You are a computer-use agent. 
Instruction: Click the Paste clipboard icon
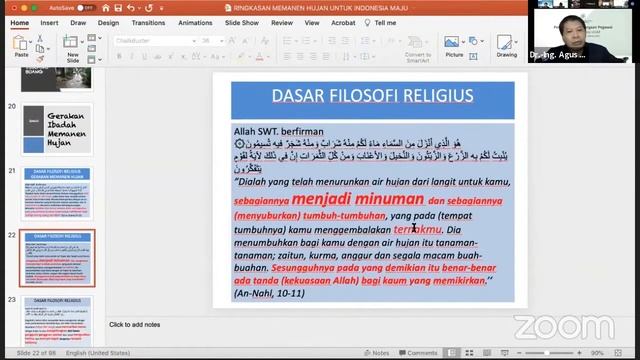(20, 43)
